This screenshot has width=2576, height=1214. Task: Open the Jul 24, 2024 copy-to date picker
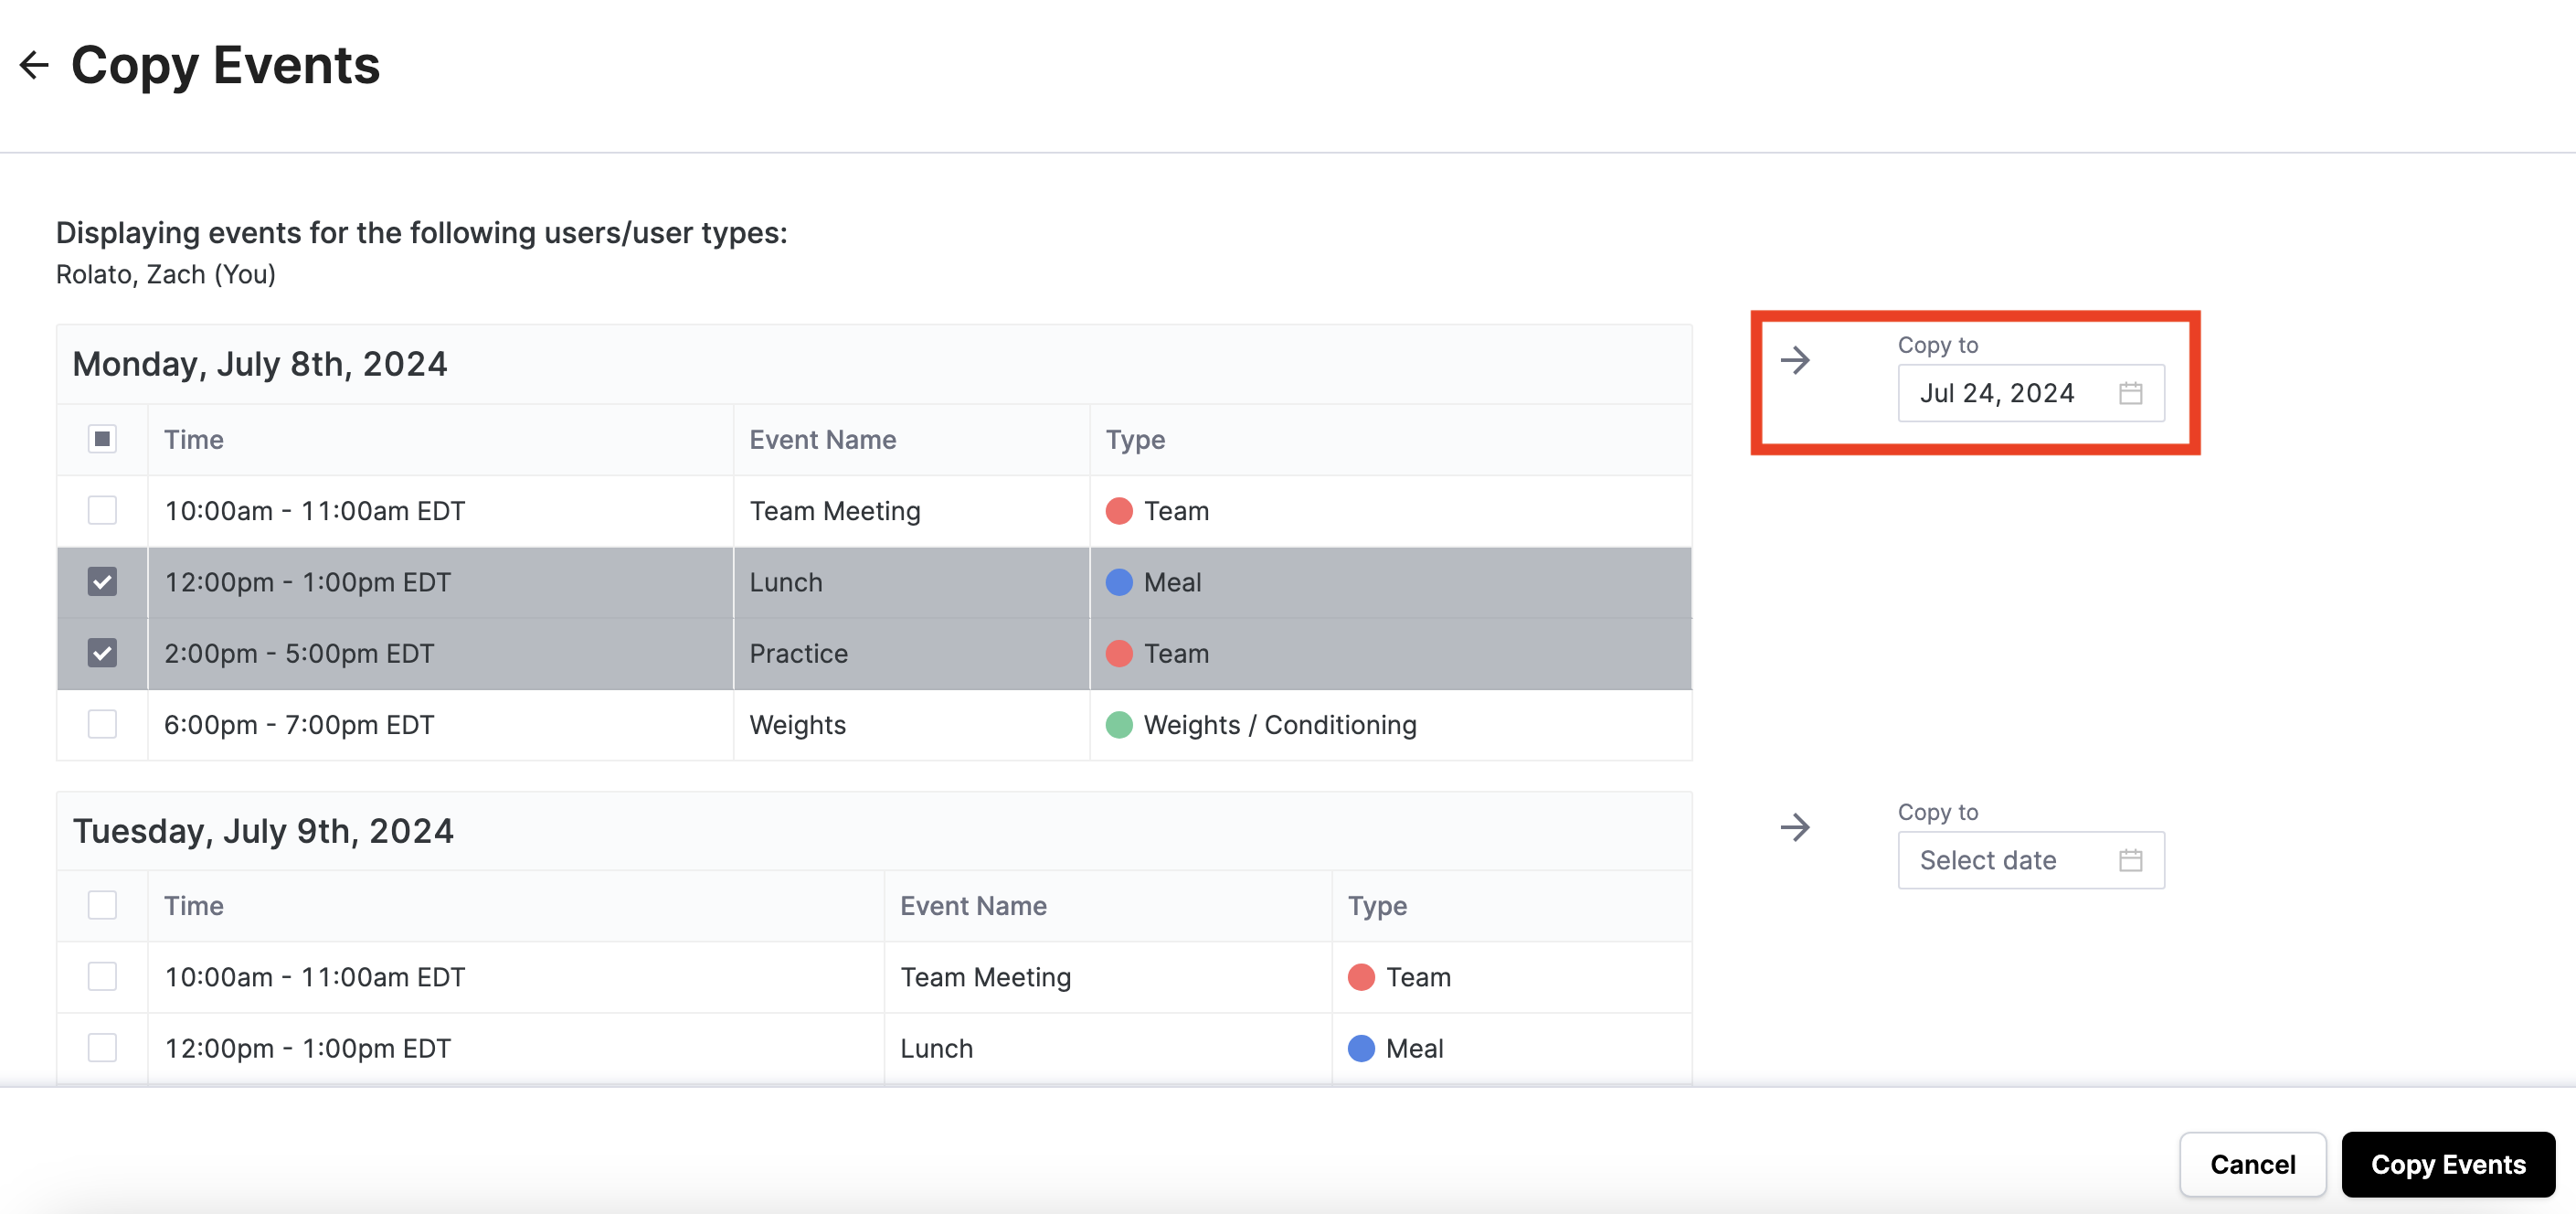tap(2031, 393)
